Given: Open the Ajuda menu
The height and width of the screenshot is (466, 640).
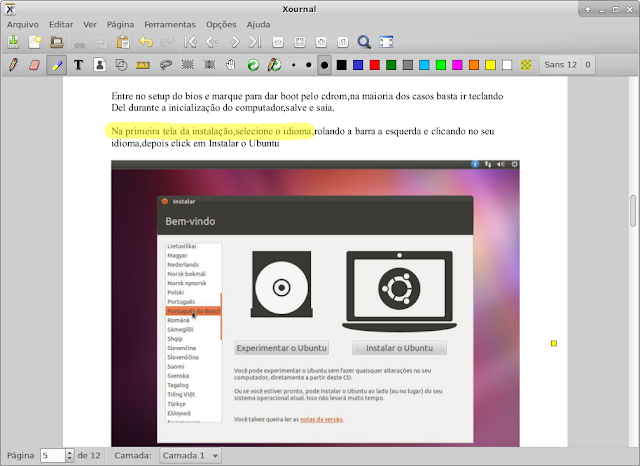Looking at the screenshot, I should [x=258, y=24].
